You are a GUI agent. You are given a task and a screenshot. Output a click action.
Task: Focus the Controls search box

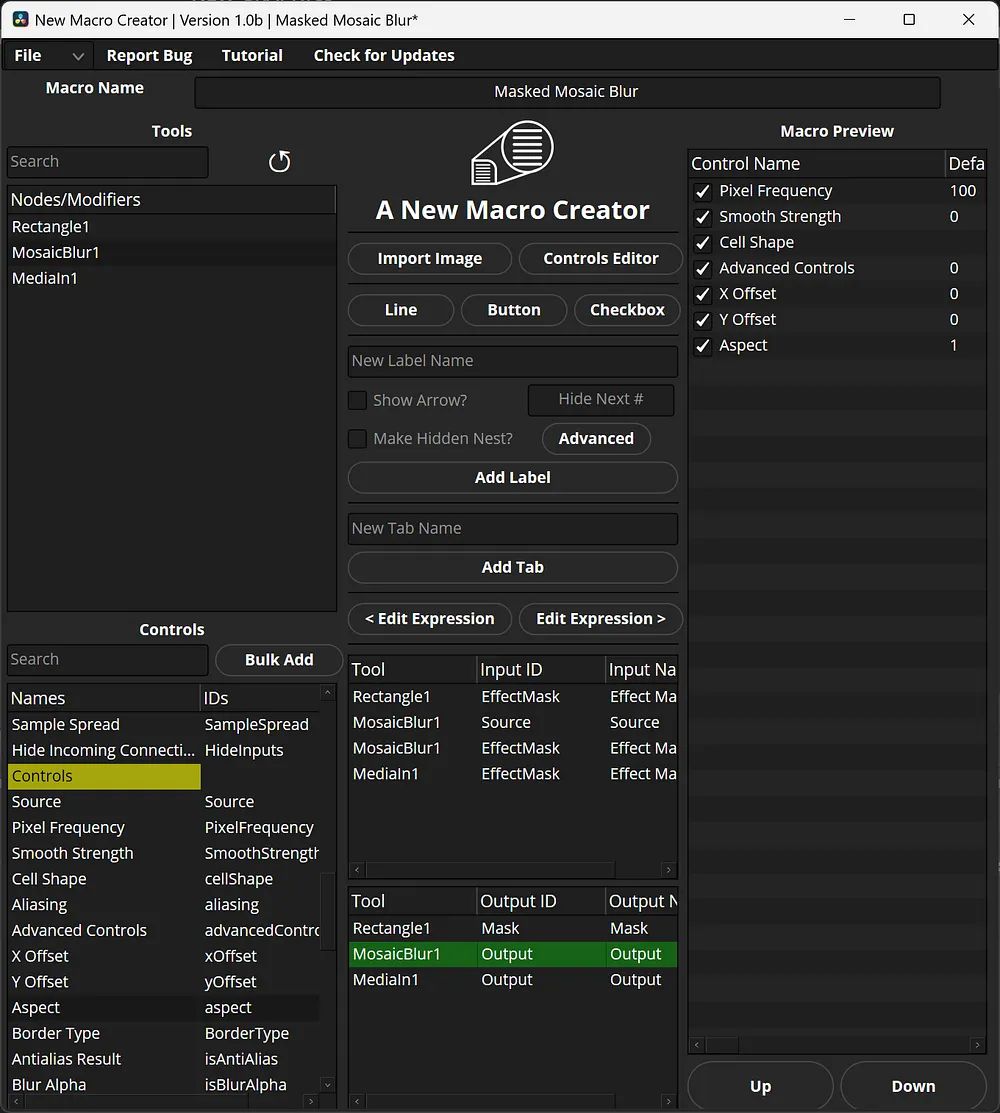click(x=107, y=659)
